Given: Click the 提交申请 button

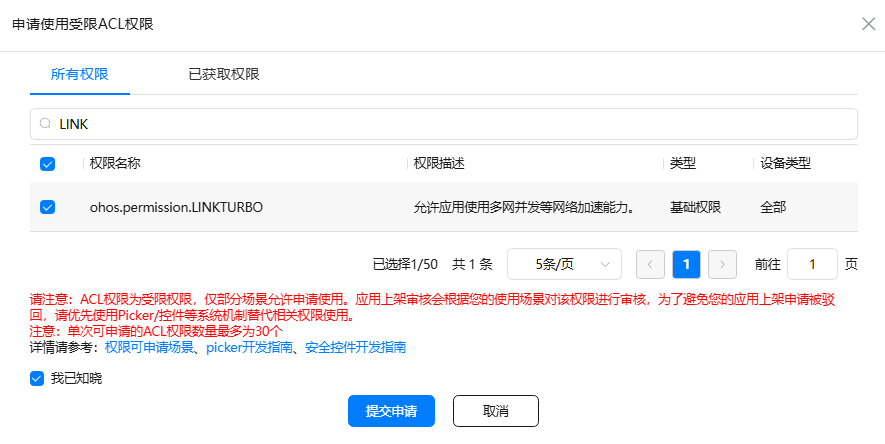Looking at the screenshot, I should click(391, 411).
